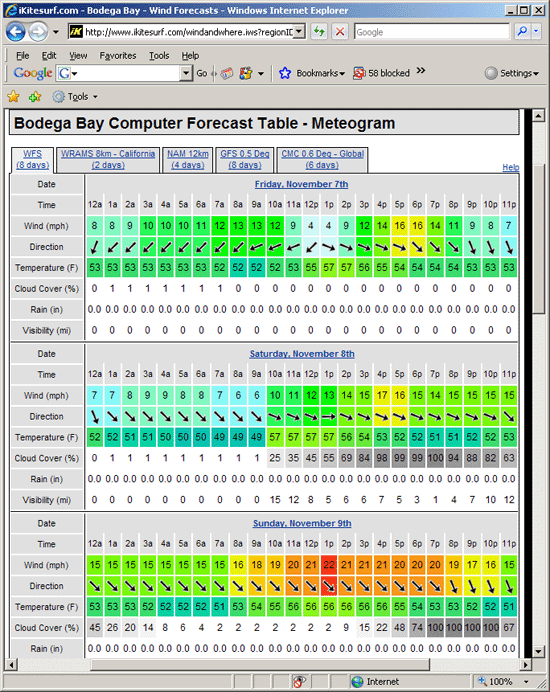Click the horizontal scrollbar thumb

point(260,664)
